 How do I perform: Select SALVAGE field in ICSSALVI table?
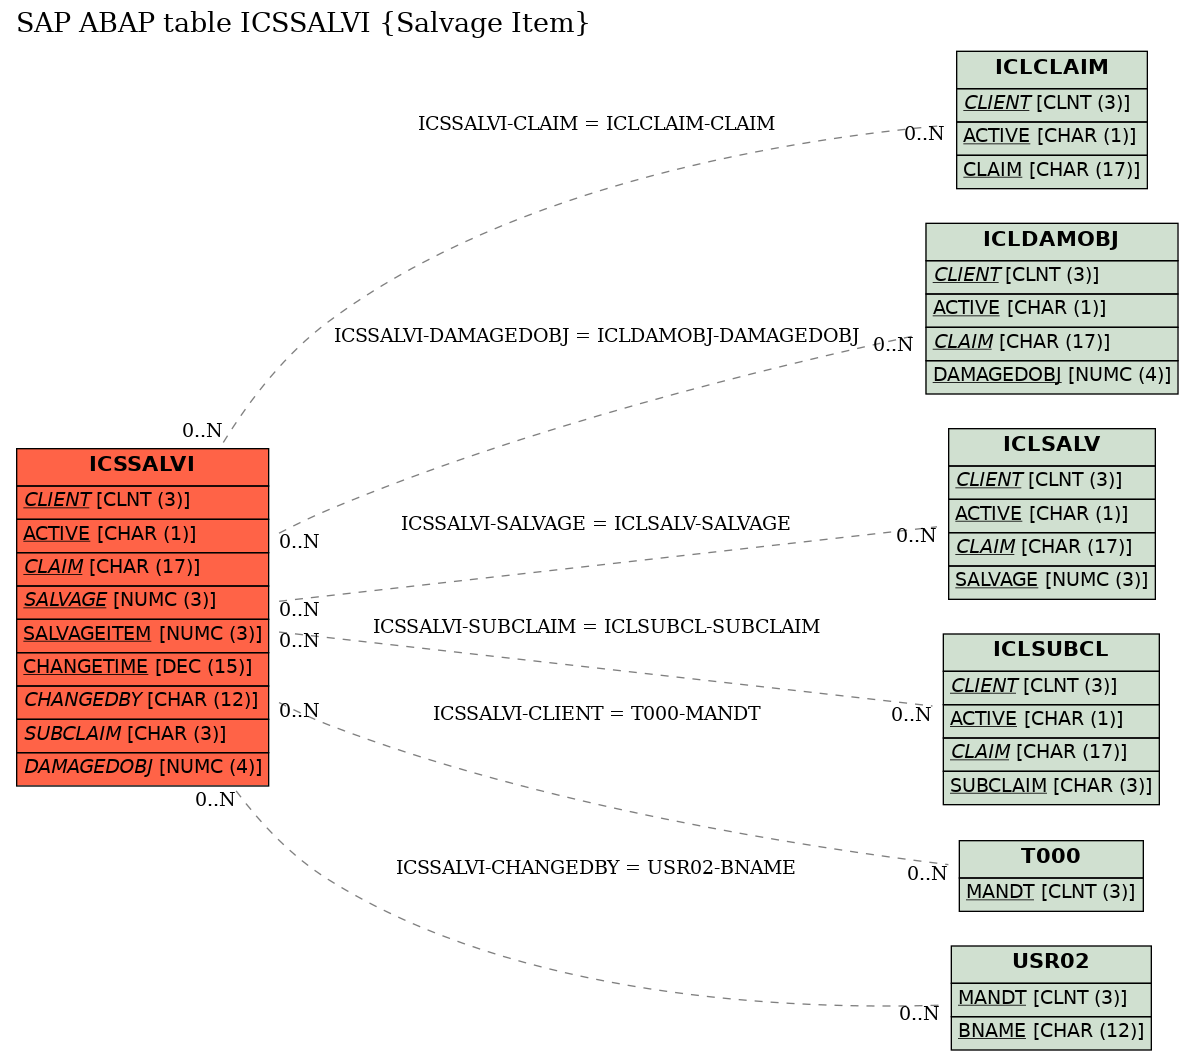[142, 601]
